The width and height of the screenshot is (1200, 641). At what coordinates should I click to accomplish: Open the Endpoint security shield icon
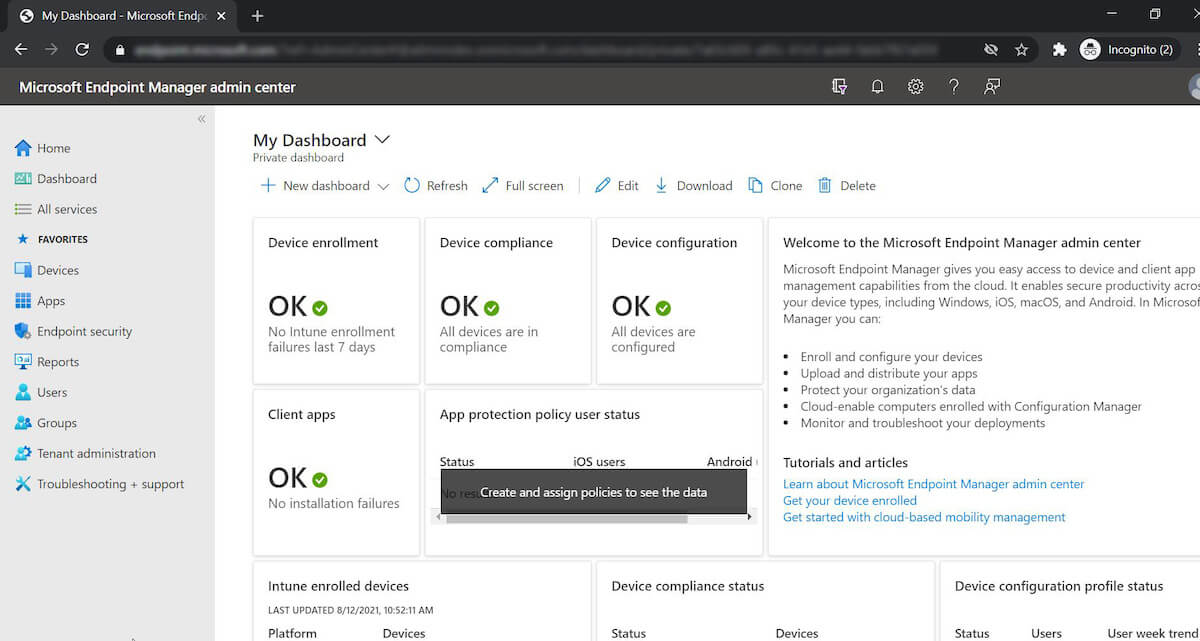(x=23, y=331)
